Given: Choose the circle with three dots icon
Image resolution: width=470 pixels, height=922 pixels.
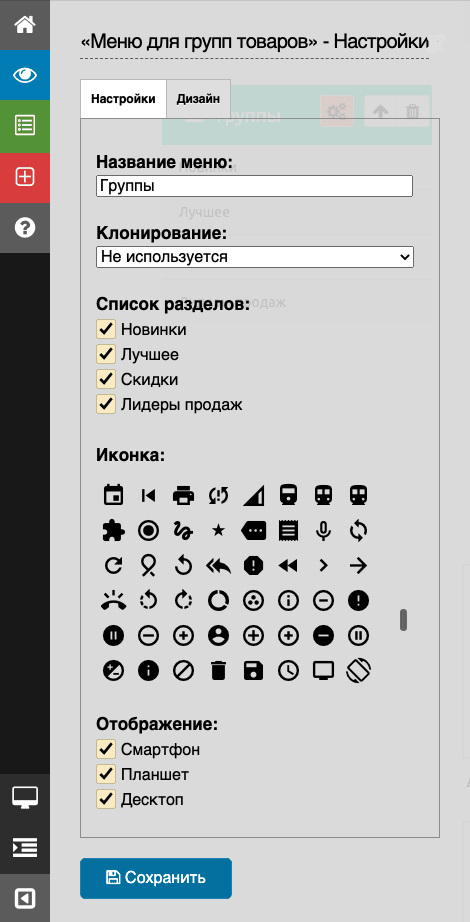Looking at the screenshot, I should 253,601.
